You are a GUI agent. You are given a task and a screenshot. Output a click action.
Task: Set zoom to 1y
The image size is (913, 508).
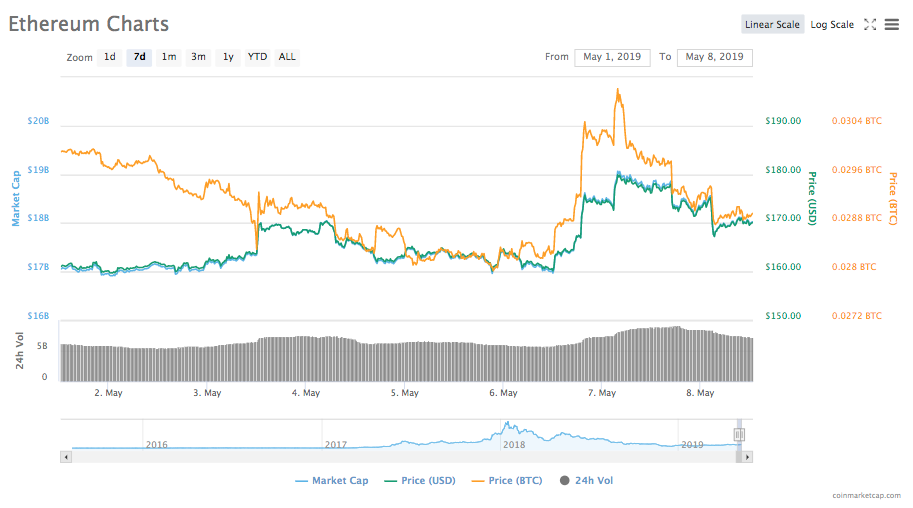click(228, 57)
